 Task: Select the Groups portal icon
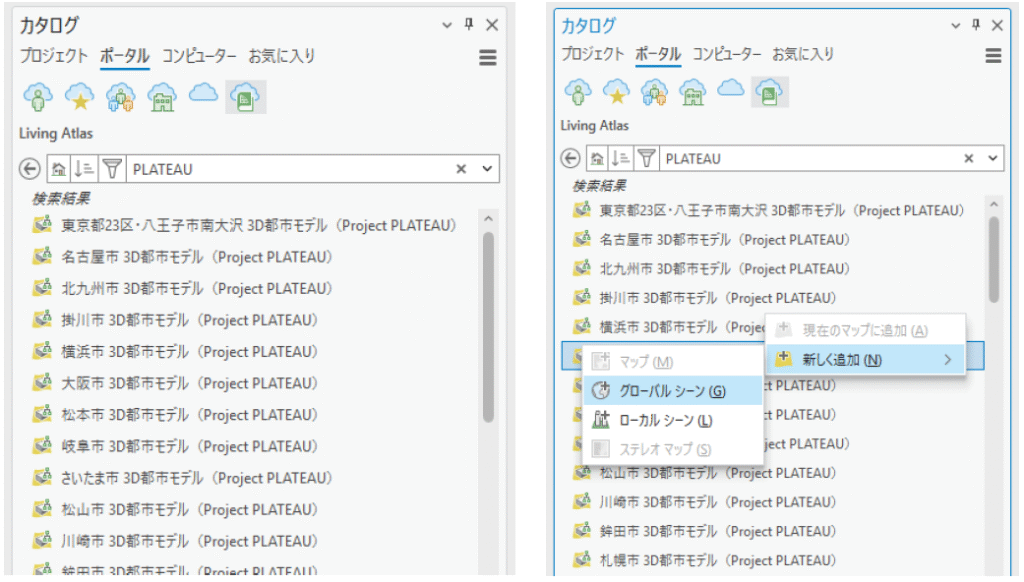point(120,97)
